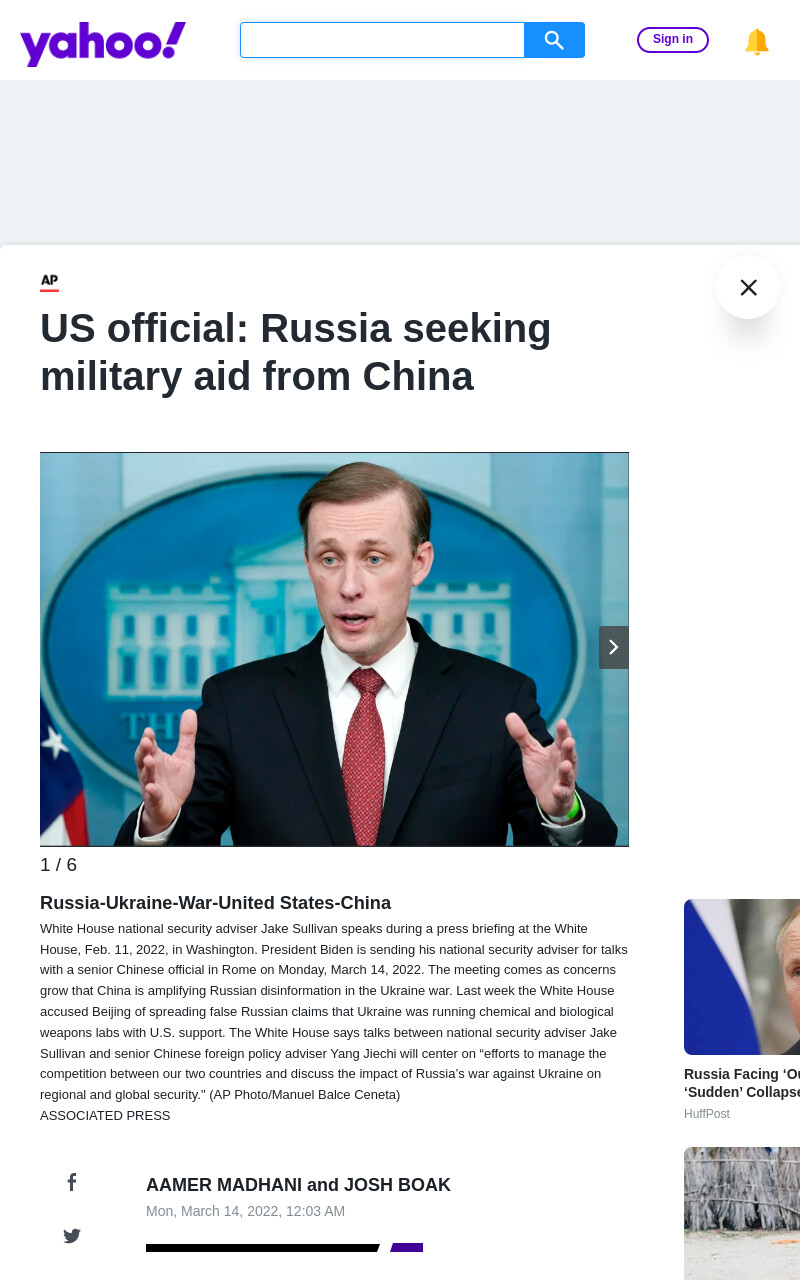The height and width of the screenshot is (1280, 800).
Task: Share article on Facebook
Action: point(72,1182)
